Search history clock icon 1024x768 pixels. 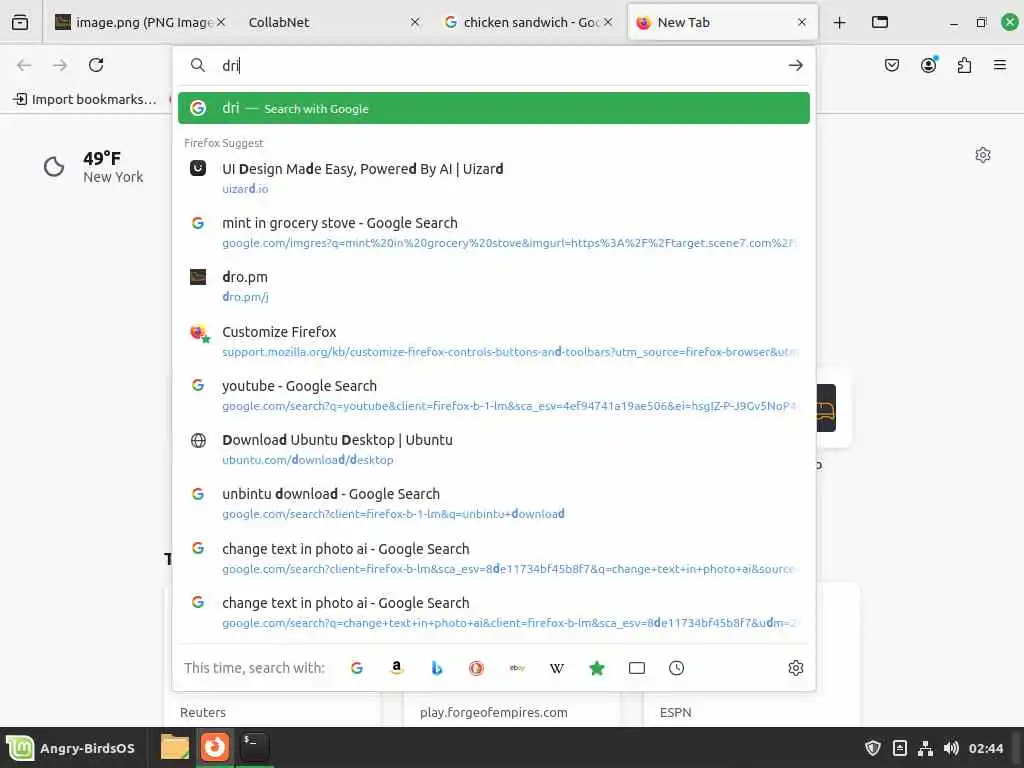pyautogui.click(x=676, y=667)
